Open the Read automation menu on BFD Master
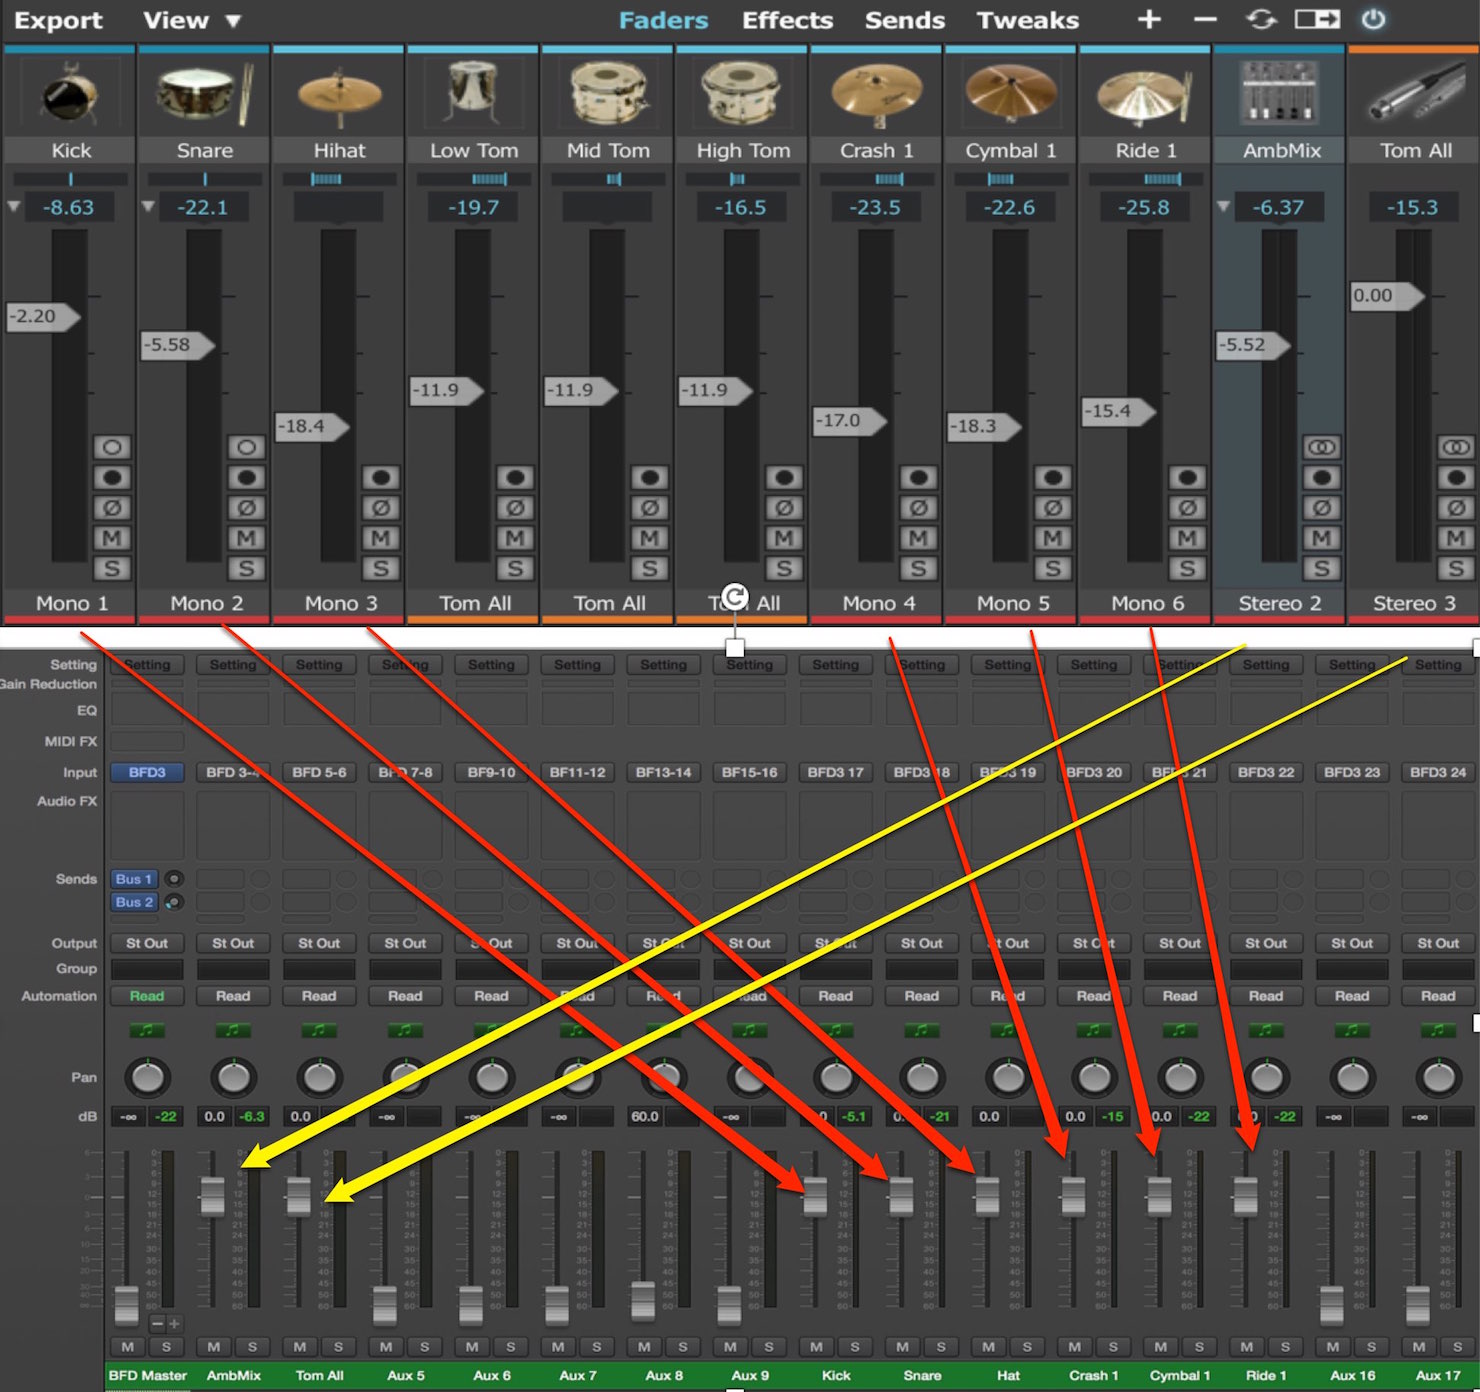Image resolution: width=1480 pixels, height=1392 pixels. coord(147,996)
